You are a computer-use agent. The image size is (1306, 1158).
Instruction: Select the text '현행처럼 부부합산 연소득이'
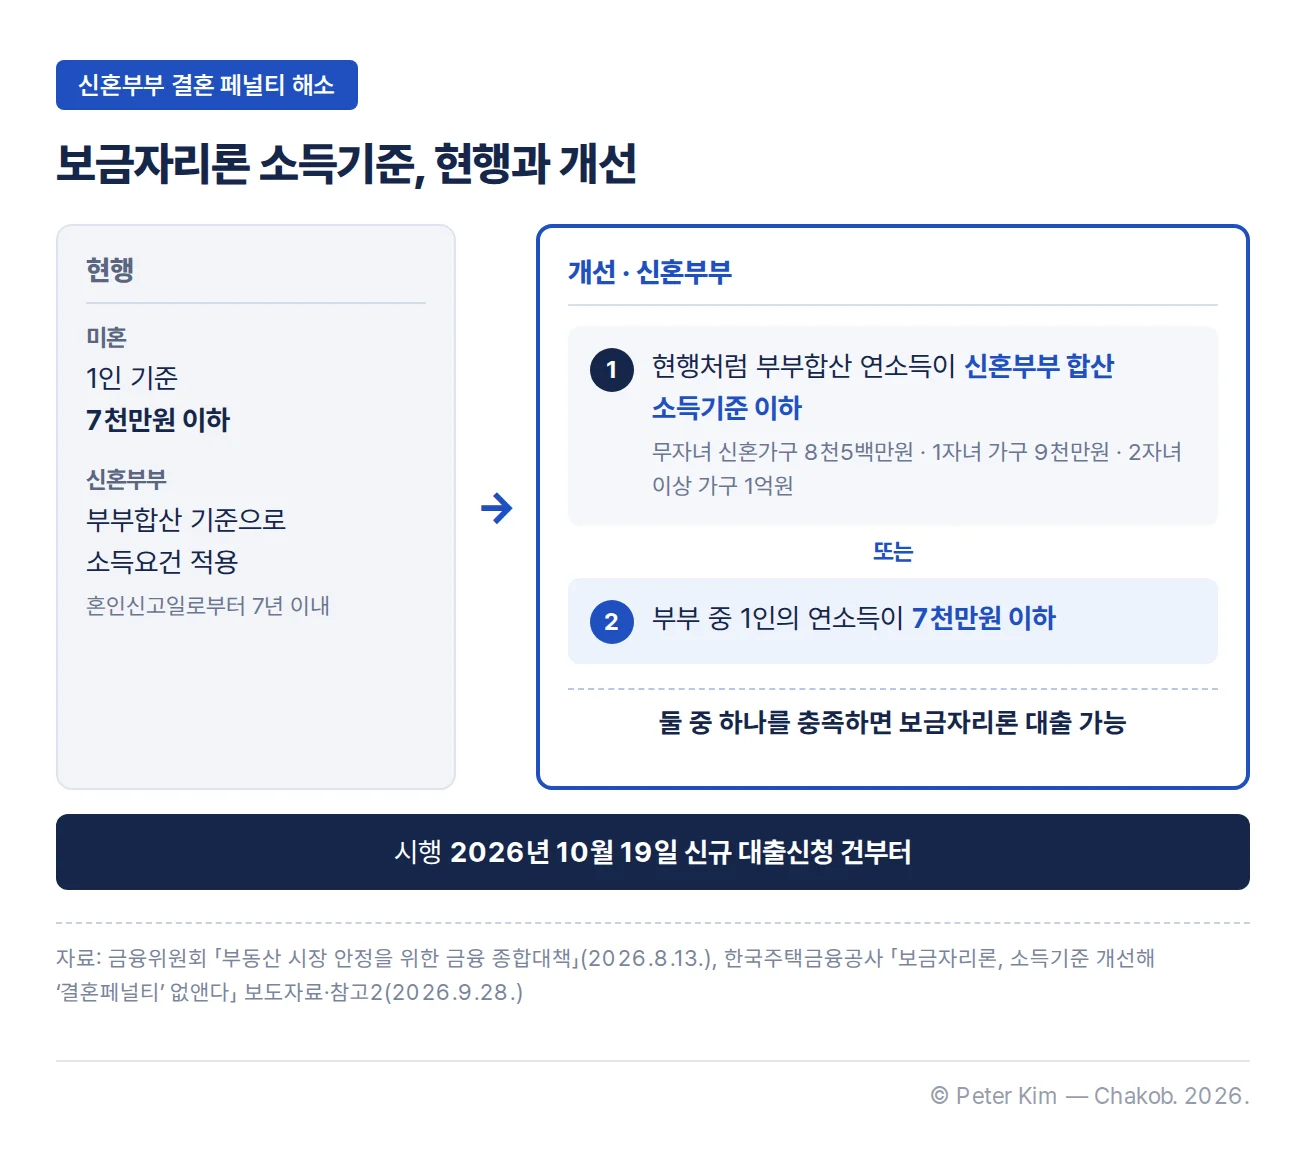[x=804, y=366]
